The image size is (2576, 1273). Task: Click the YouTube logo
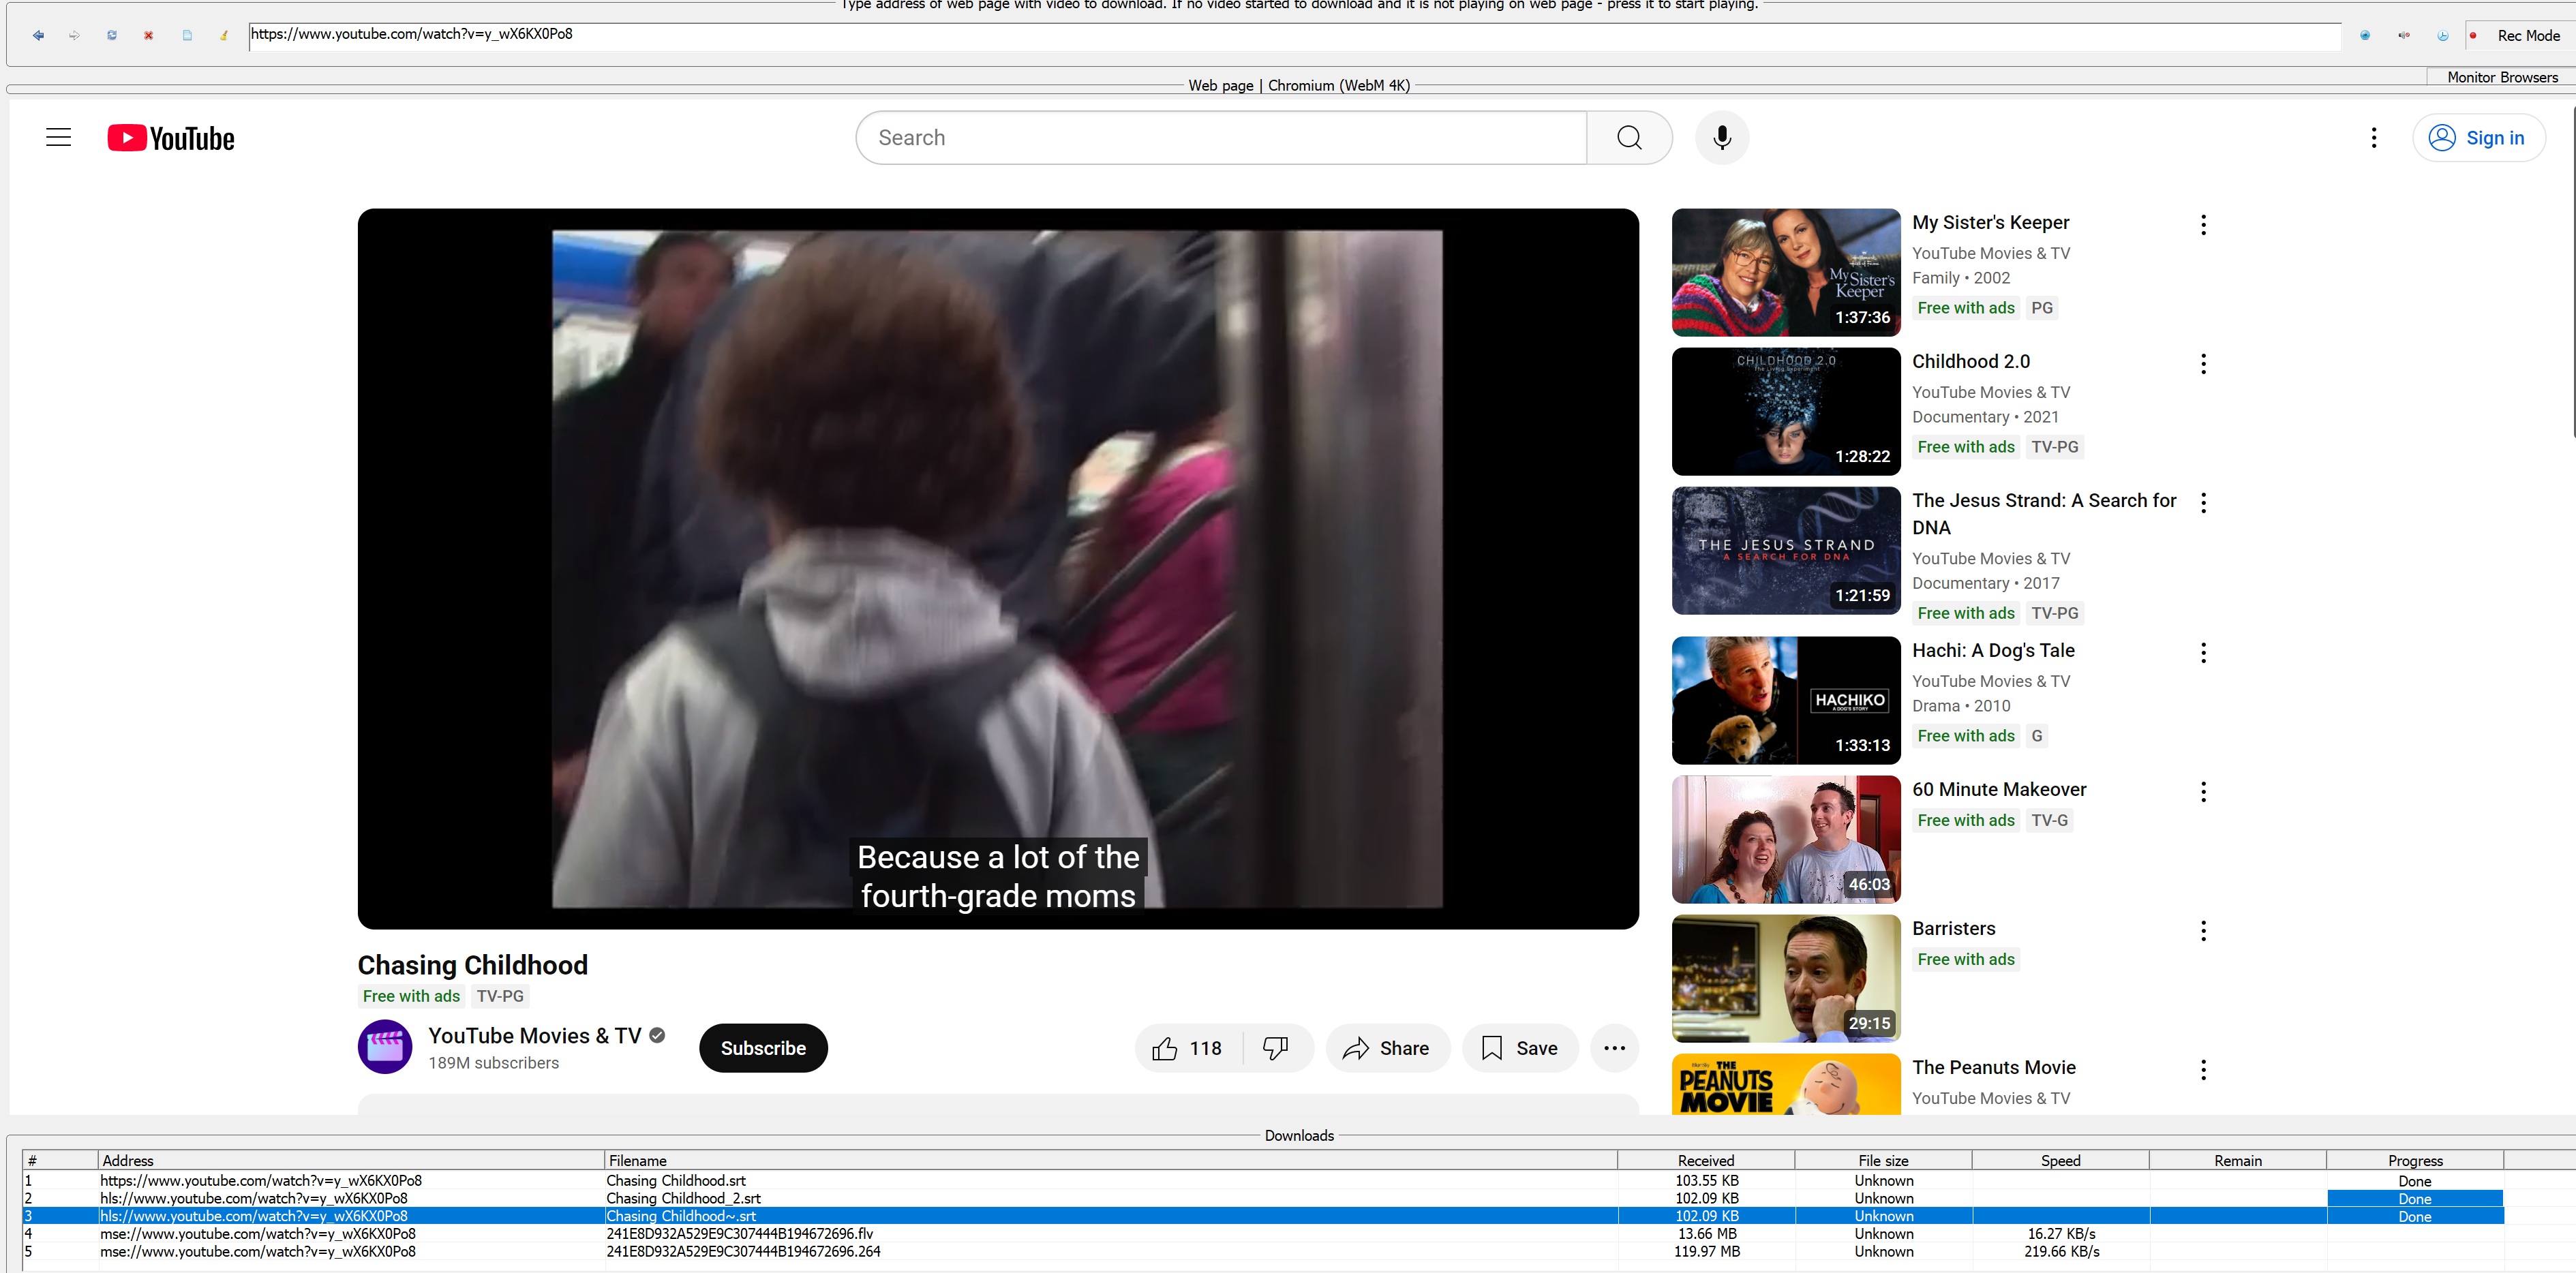click(171, 138)
